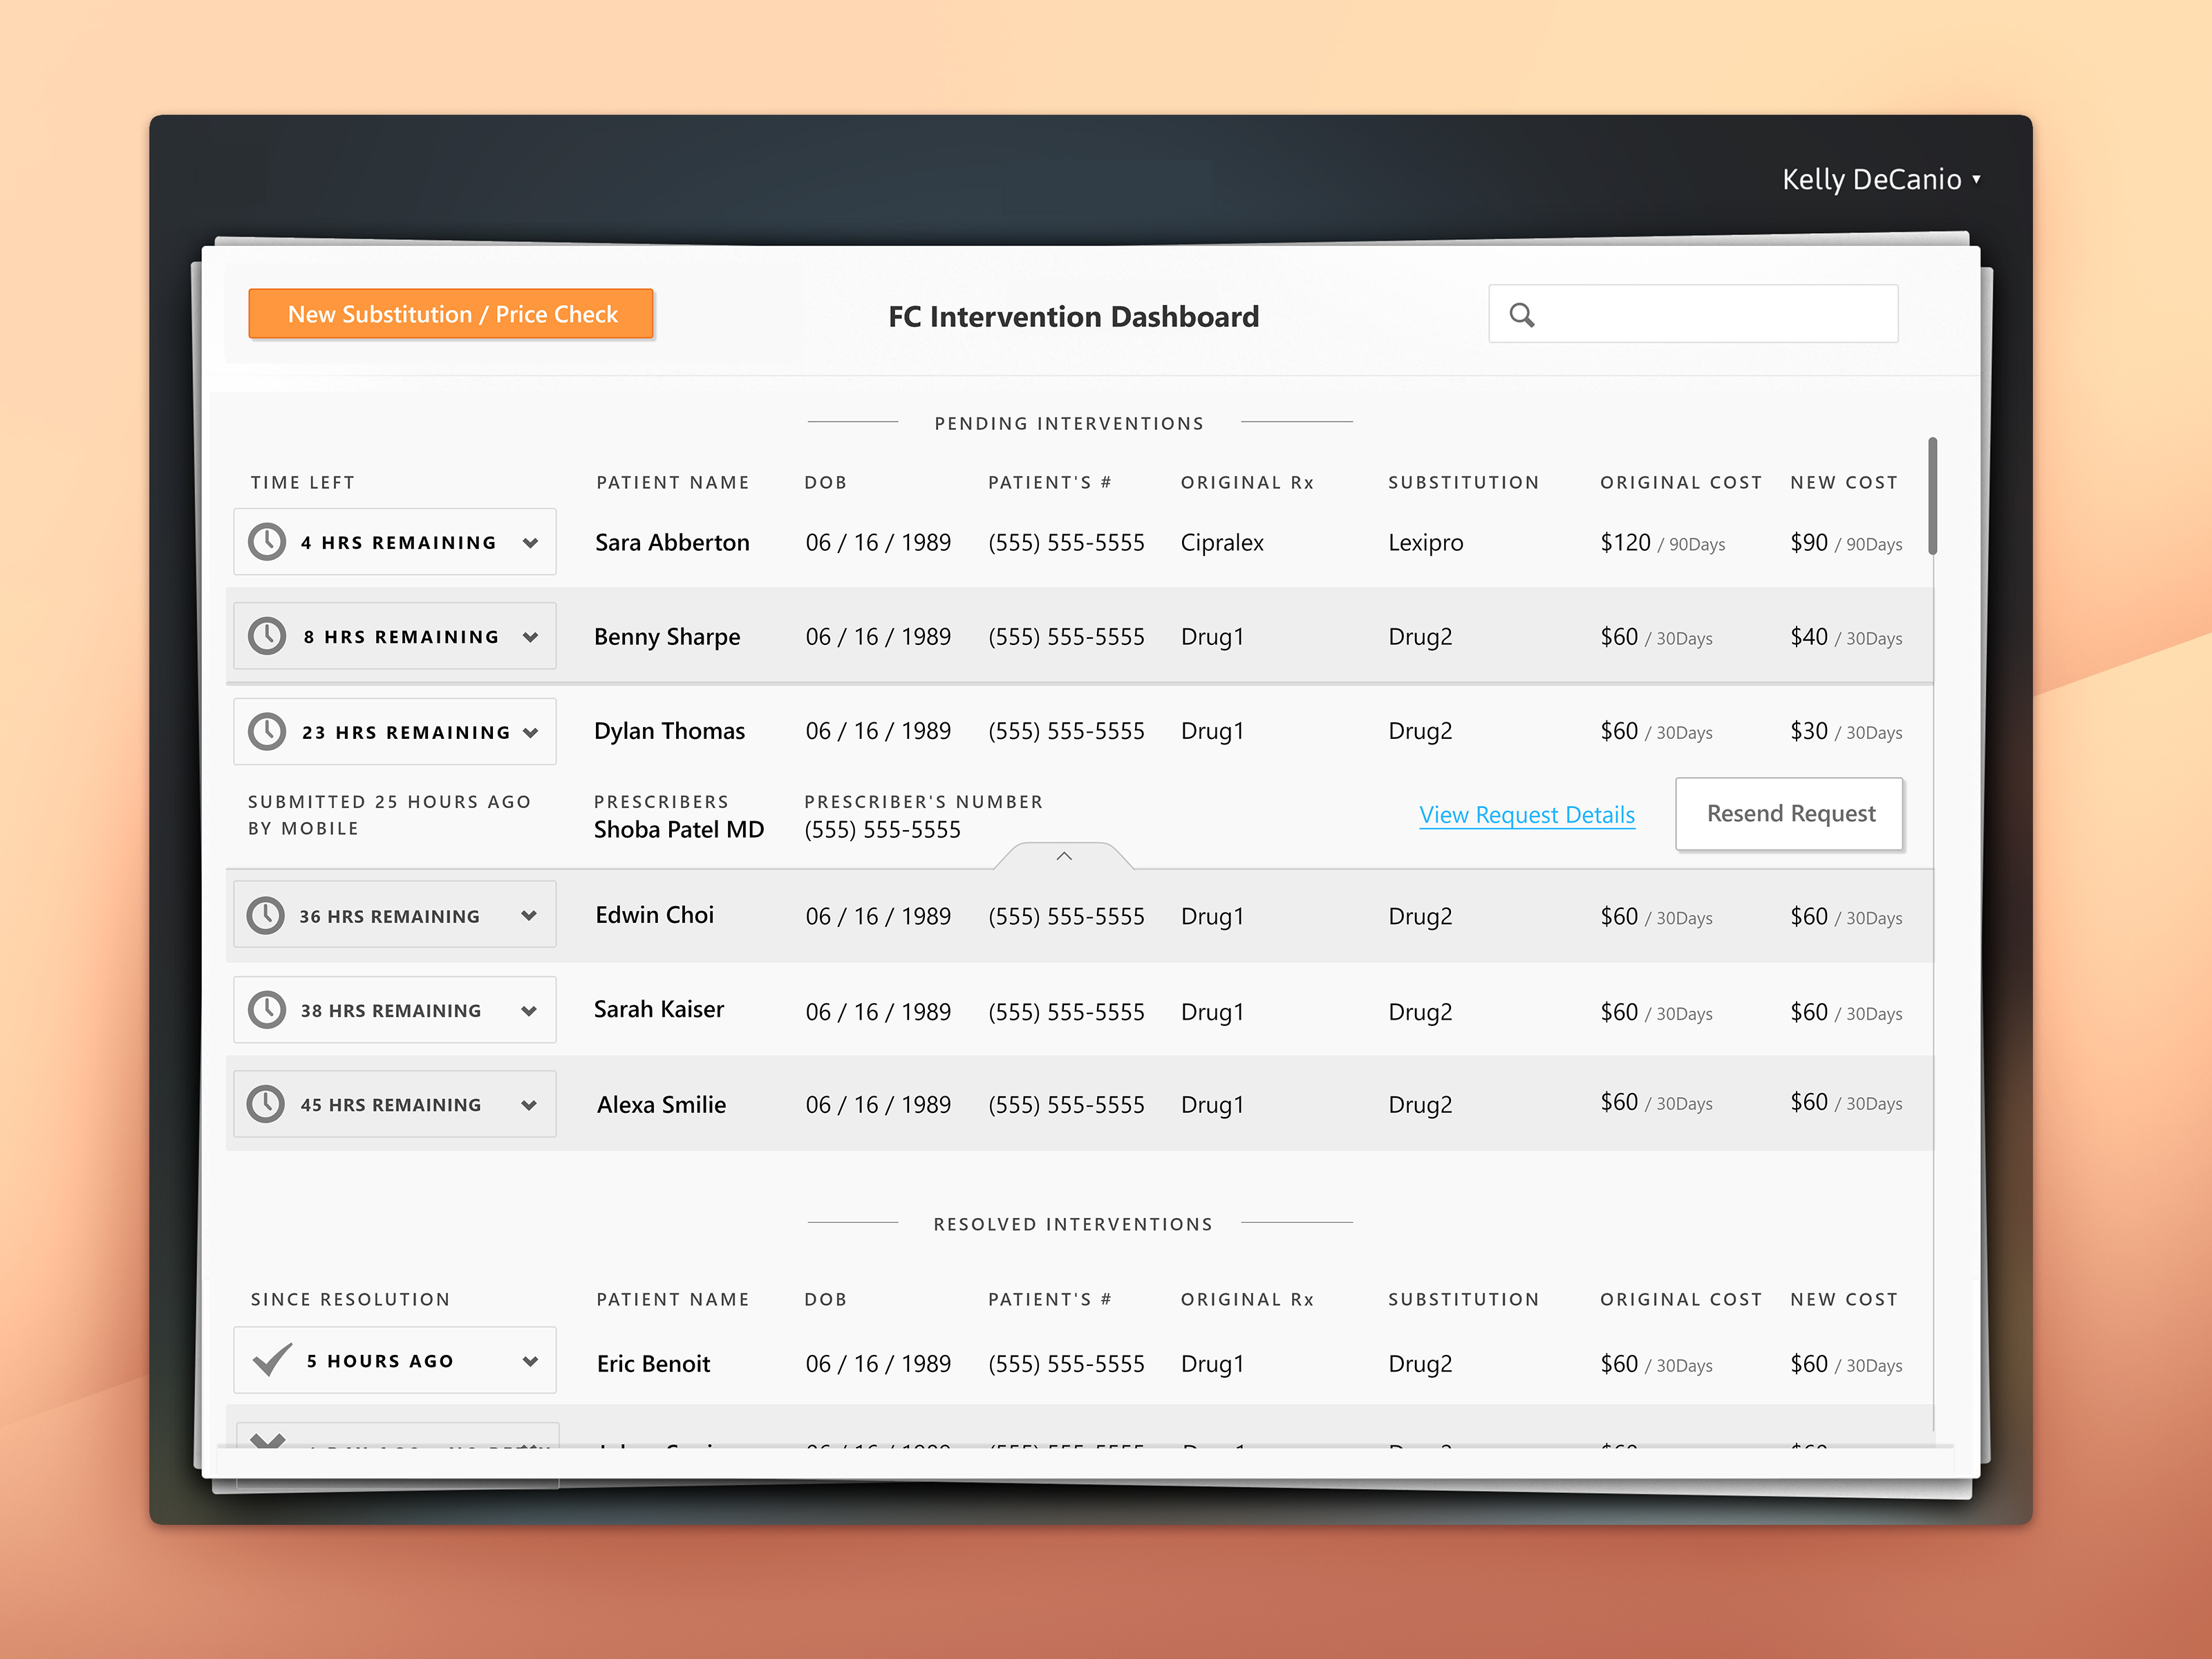This screenshot has height=1659, width=2212.
Task: Open the View Request Details link
Action: pos(1526,815)
